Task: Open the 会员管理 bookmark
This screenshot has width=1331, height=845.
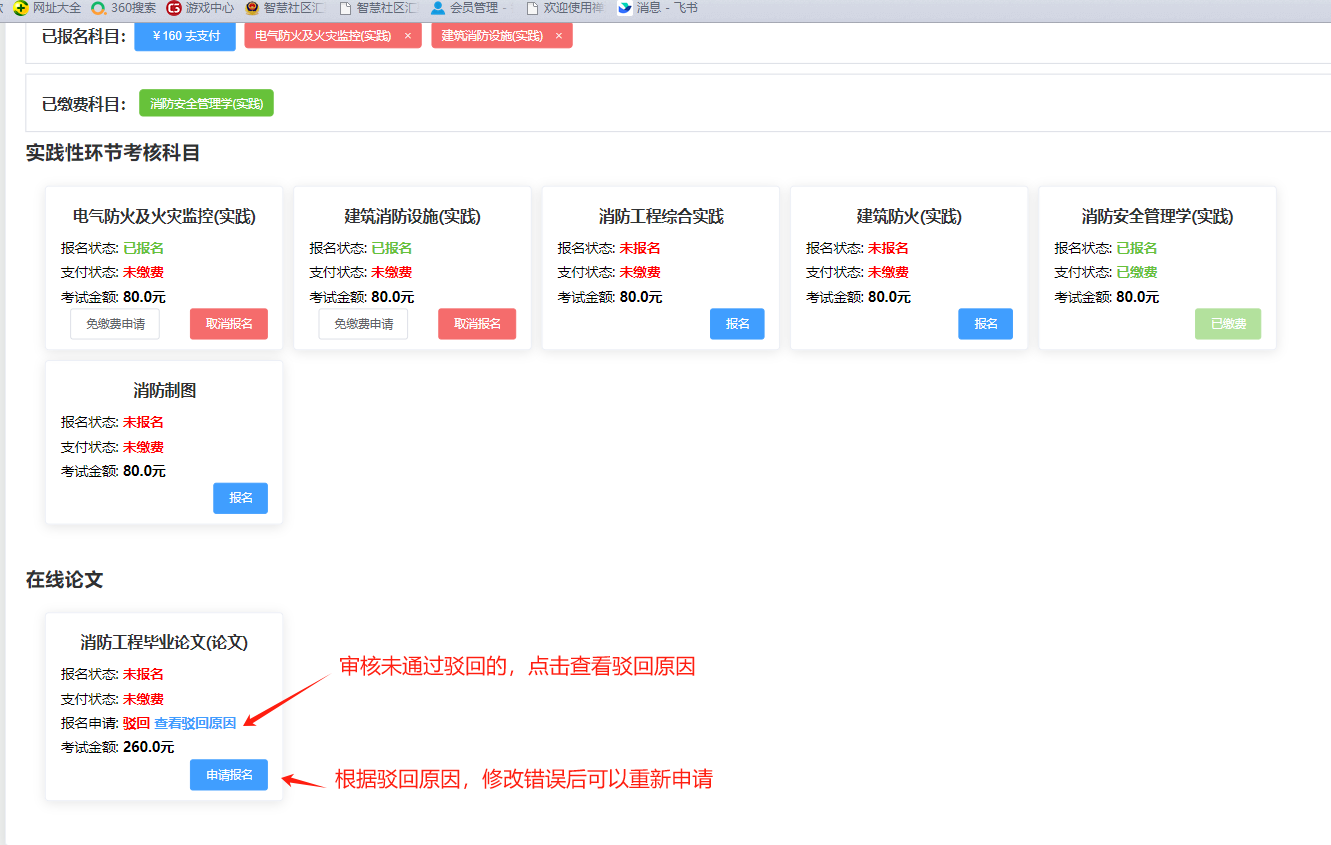Action: coord(468,8)
